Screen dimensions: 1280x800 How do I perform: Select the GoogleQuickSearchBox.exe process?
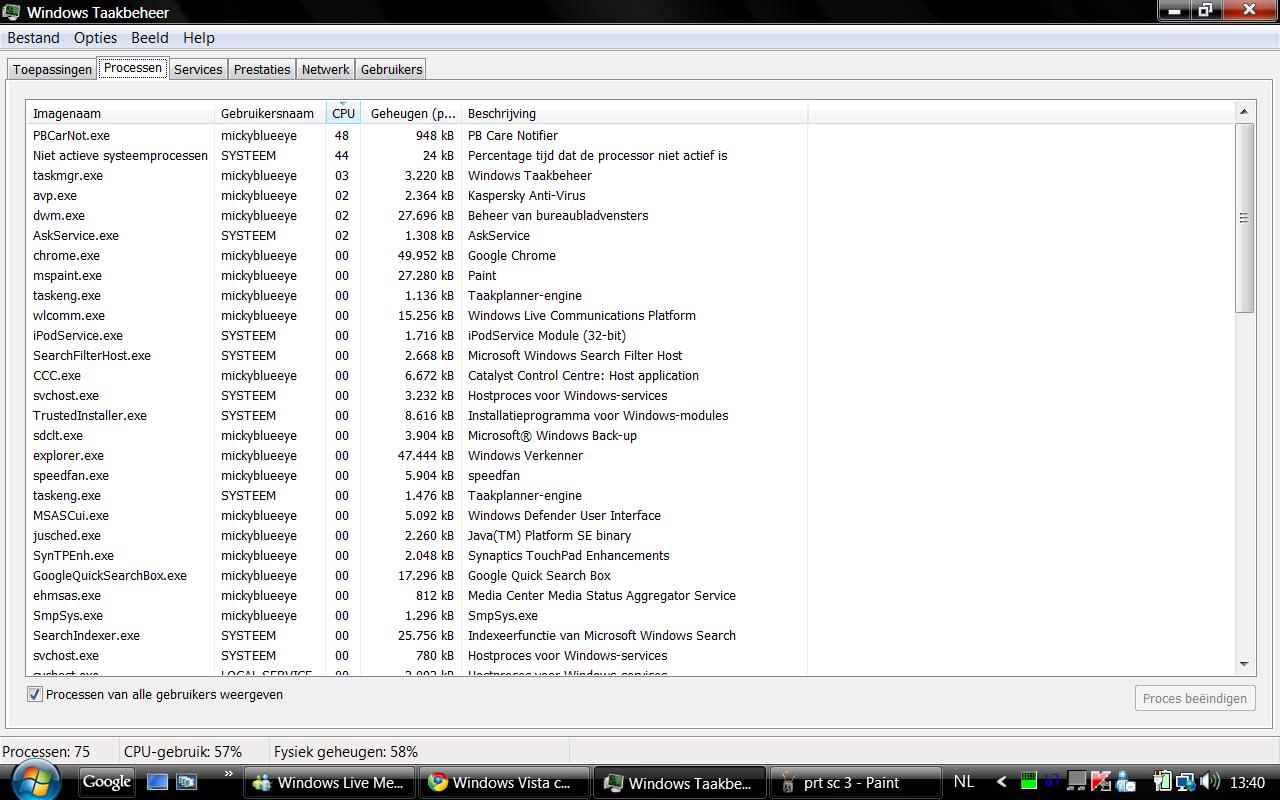coord(417,575)
